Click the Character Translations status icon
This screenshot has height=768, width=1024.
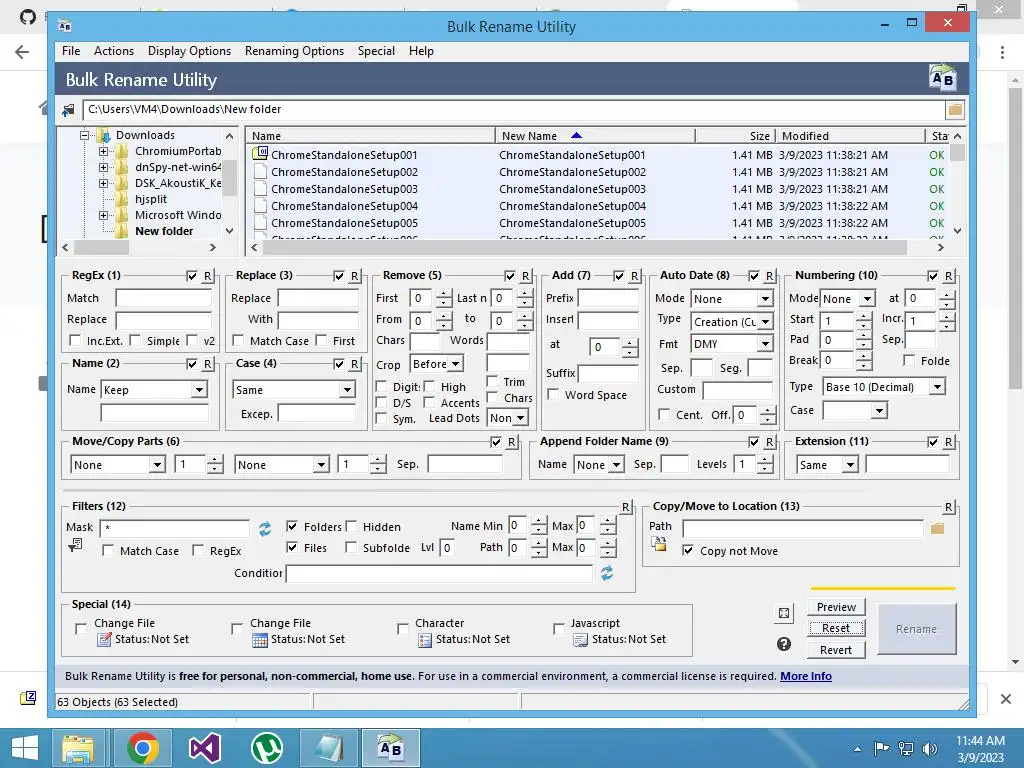pyautogui.click(x=425, y=640)
